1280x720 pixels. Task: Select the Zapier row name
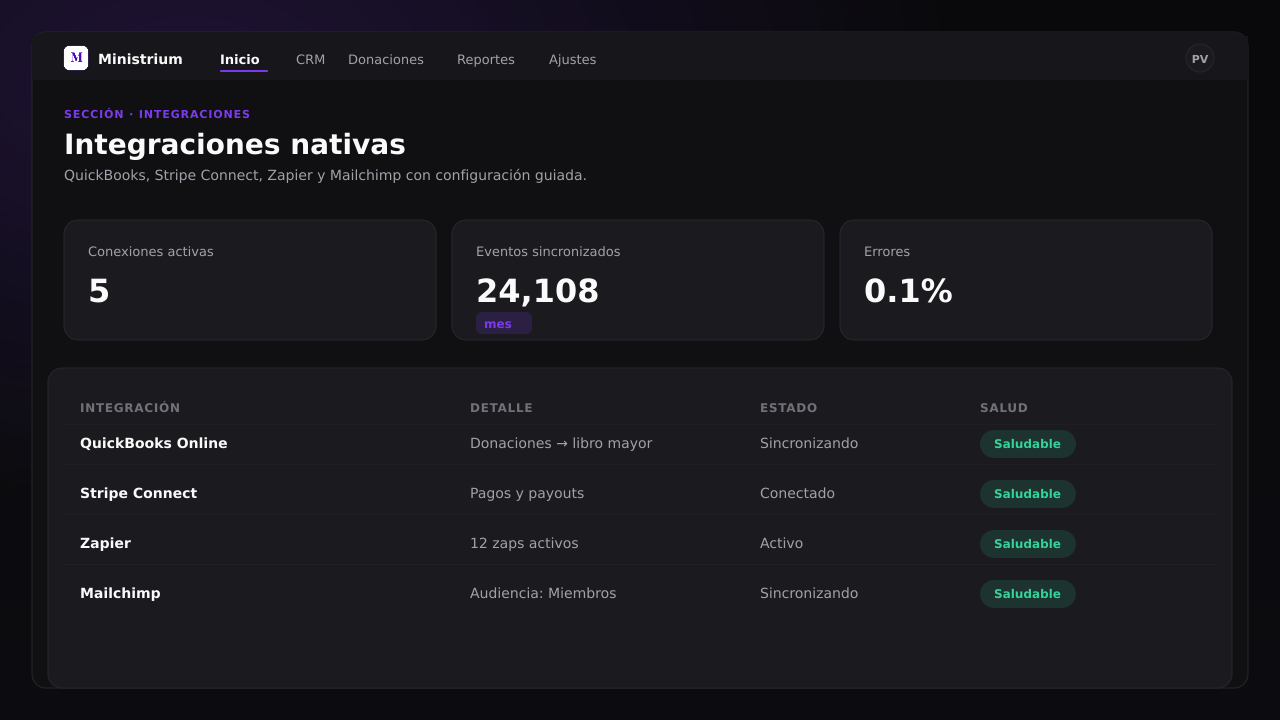(105, 543)
